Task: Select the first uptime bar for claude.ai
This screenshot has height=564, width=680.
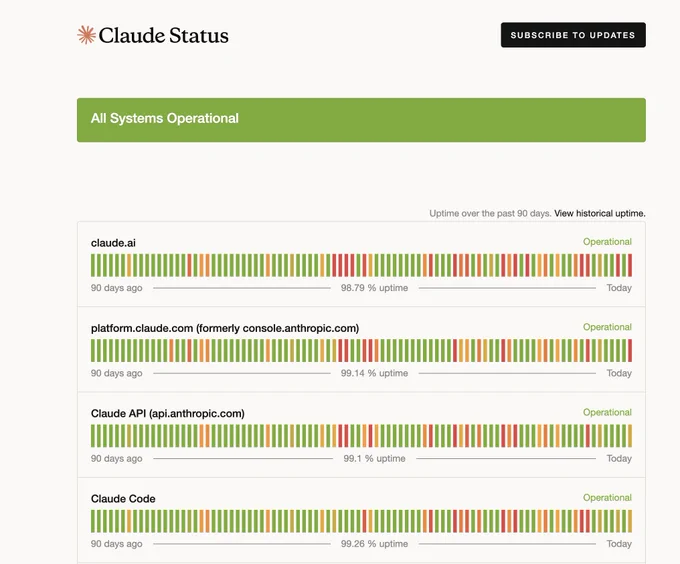Action: tap(93, 265)
